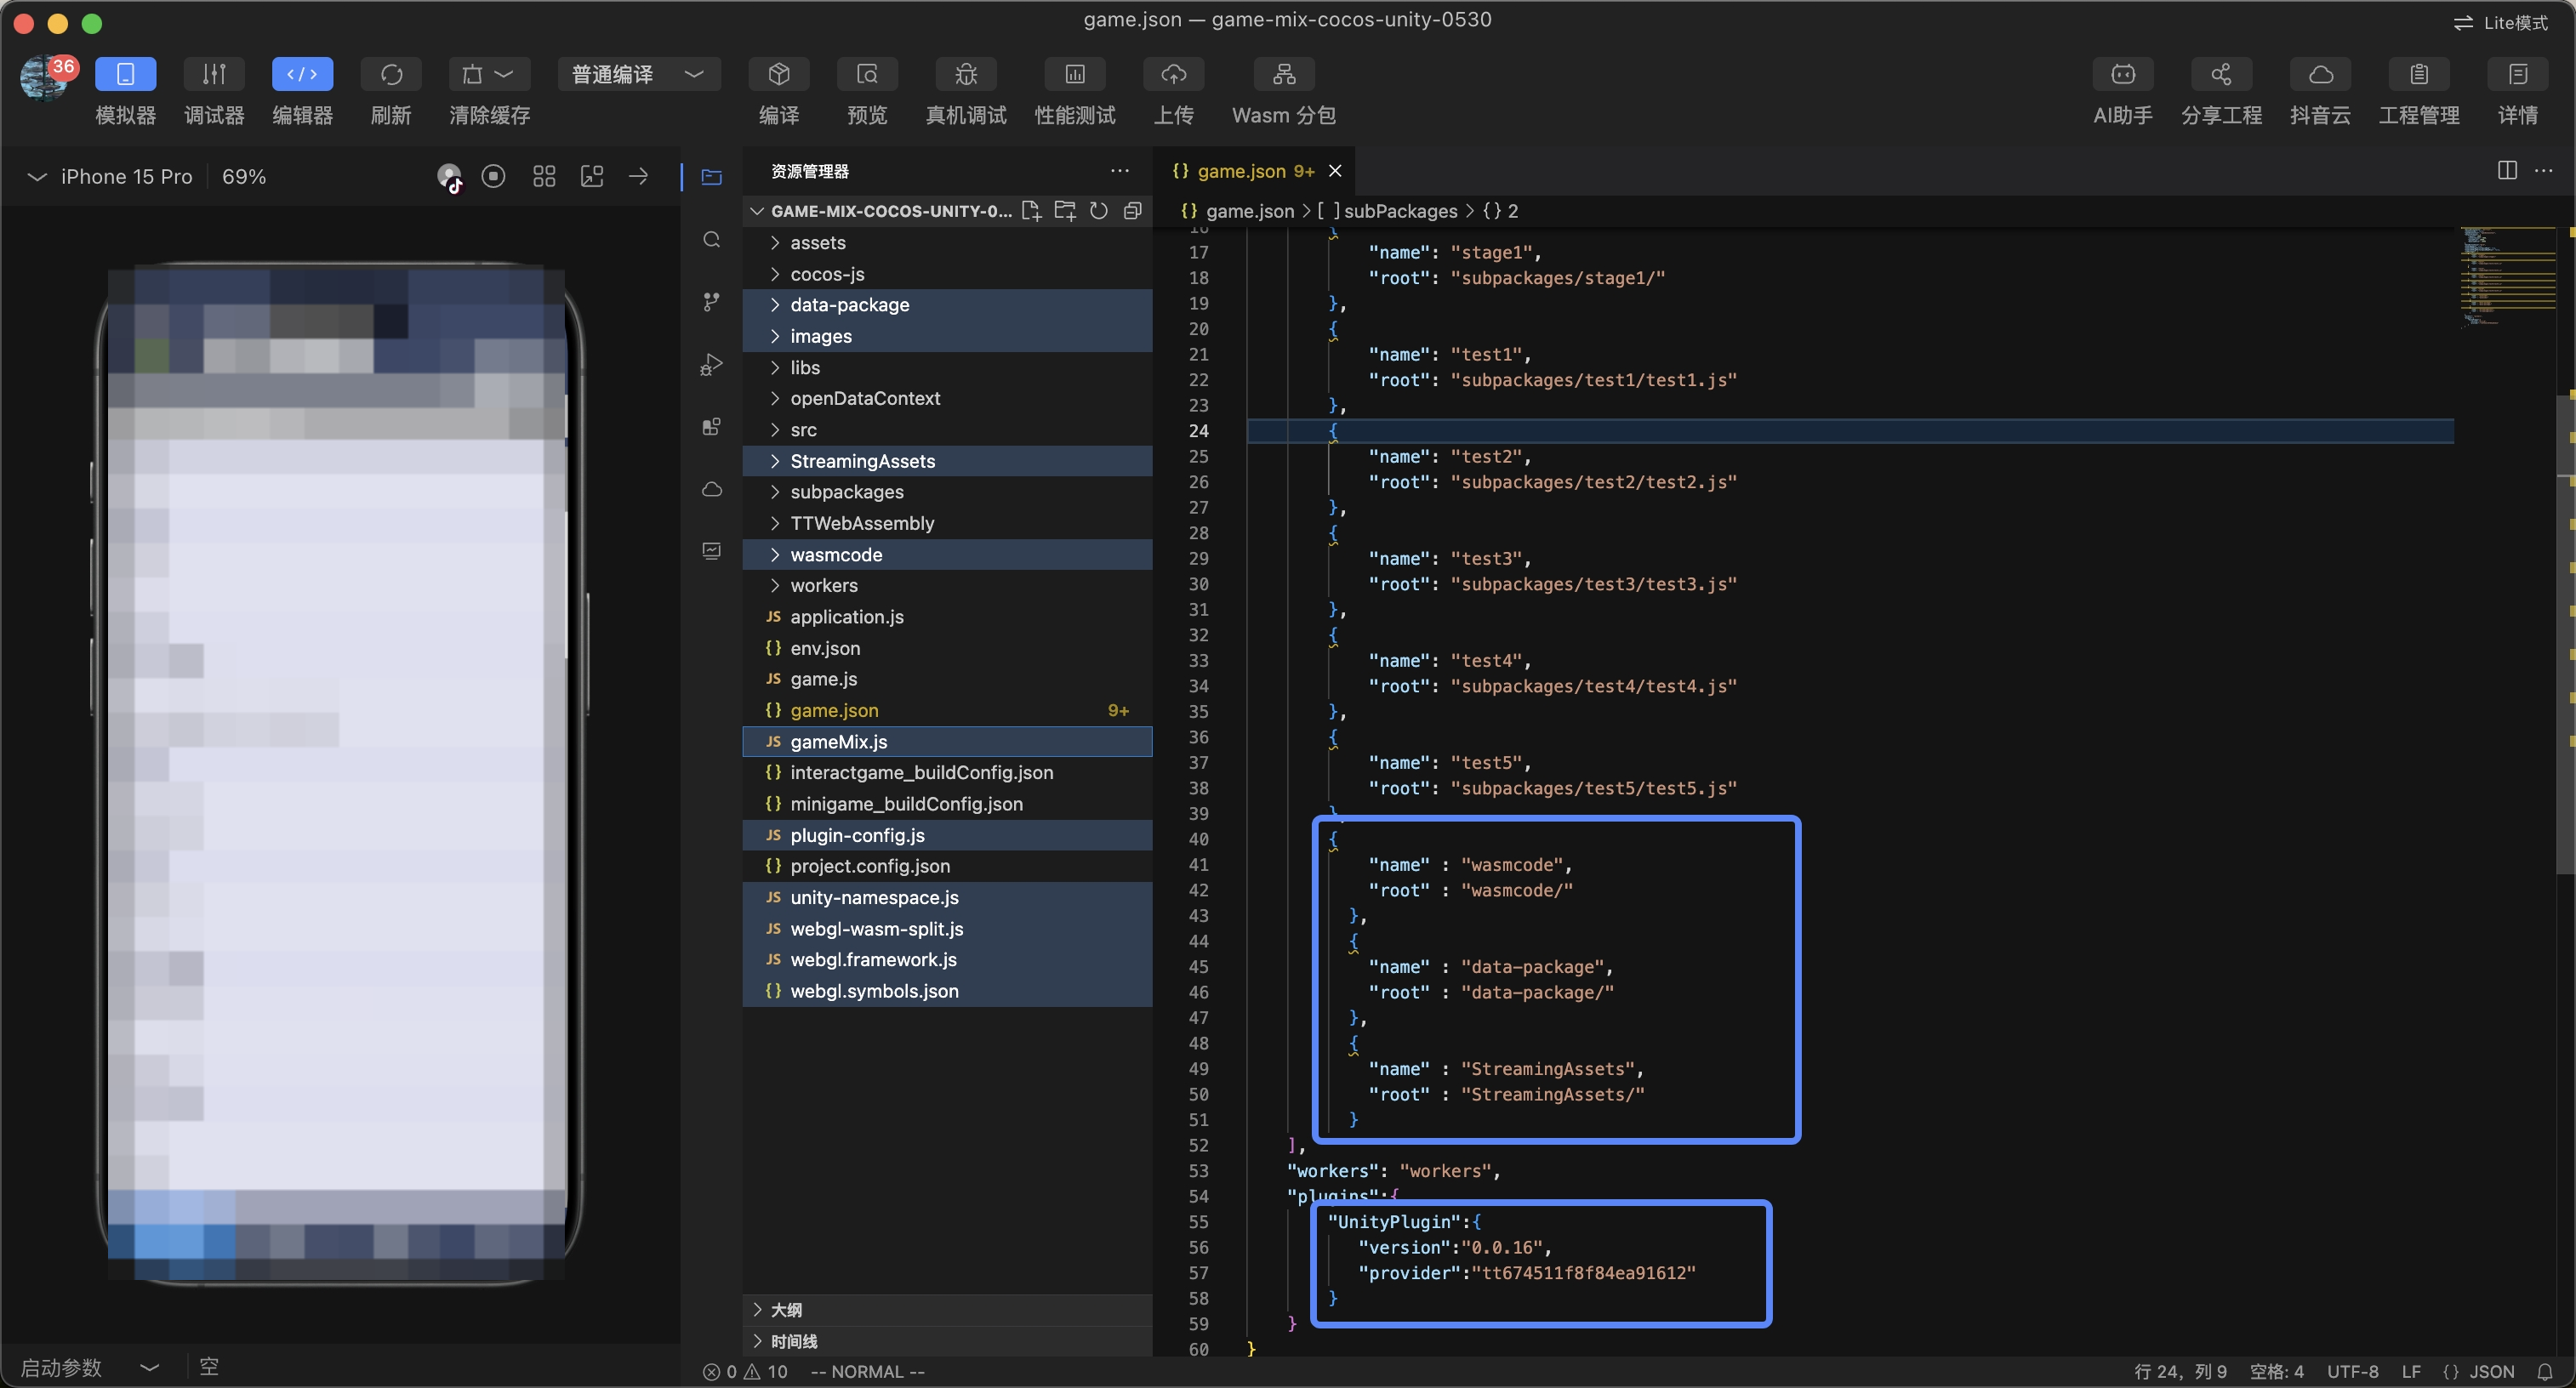2576x1388 pixels.
Task: Click the 真机调试 bug icon
Action: click(x=965, y=74)
